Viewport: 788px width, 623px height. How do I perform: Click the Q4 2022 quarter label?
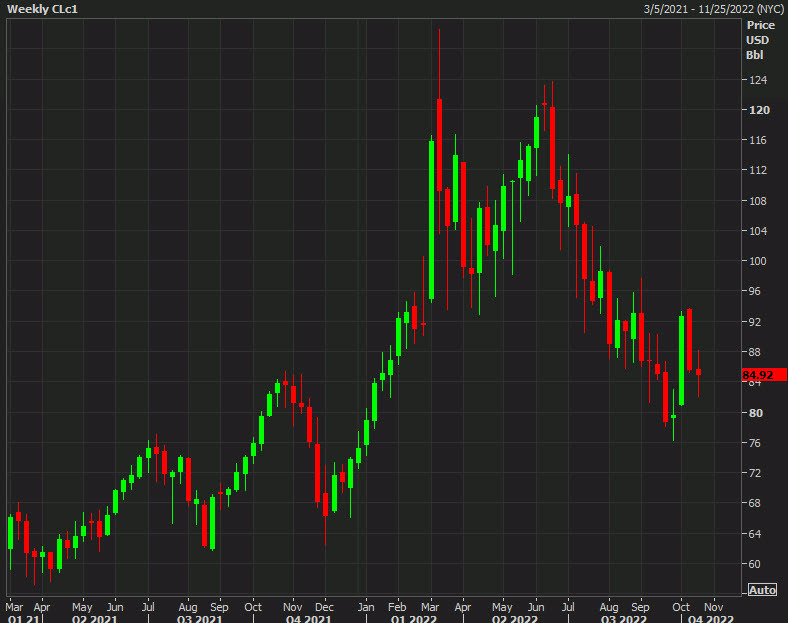click(711, 618)
